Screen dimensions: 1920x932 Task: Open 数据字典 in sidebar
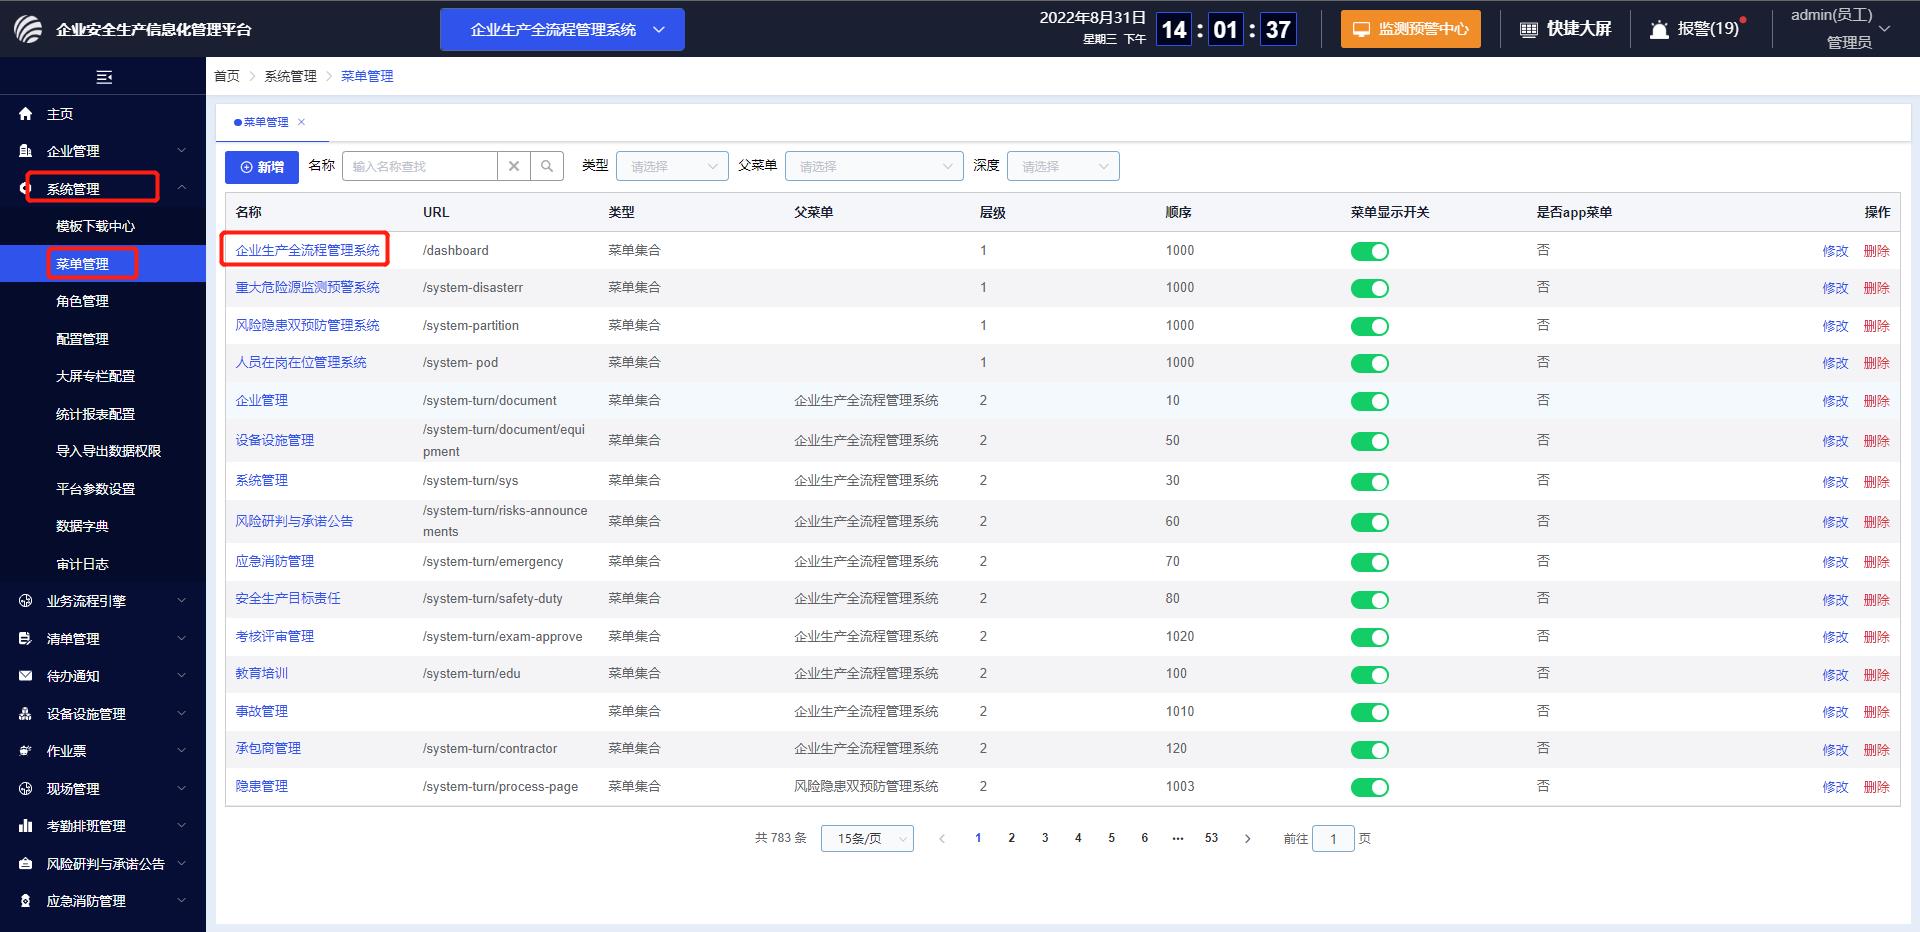point(82,526)
